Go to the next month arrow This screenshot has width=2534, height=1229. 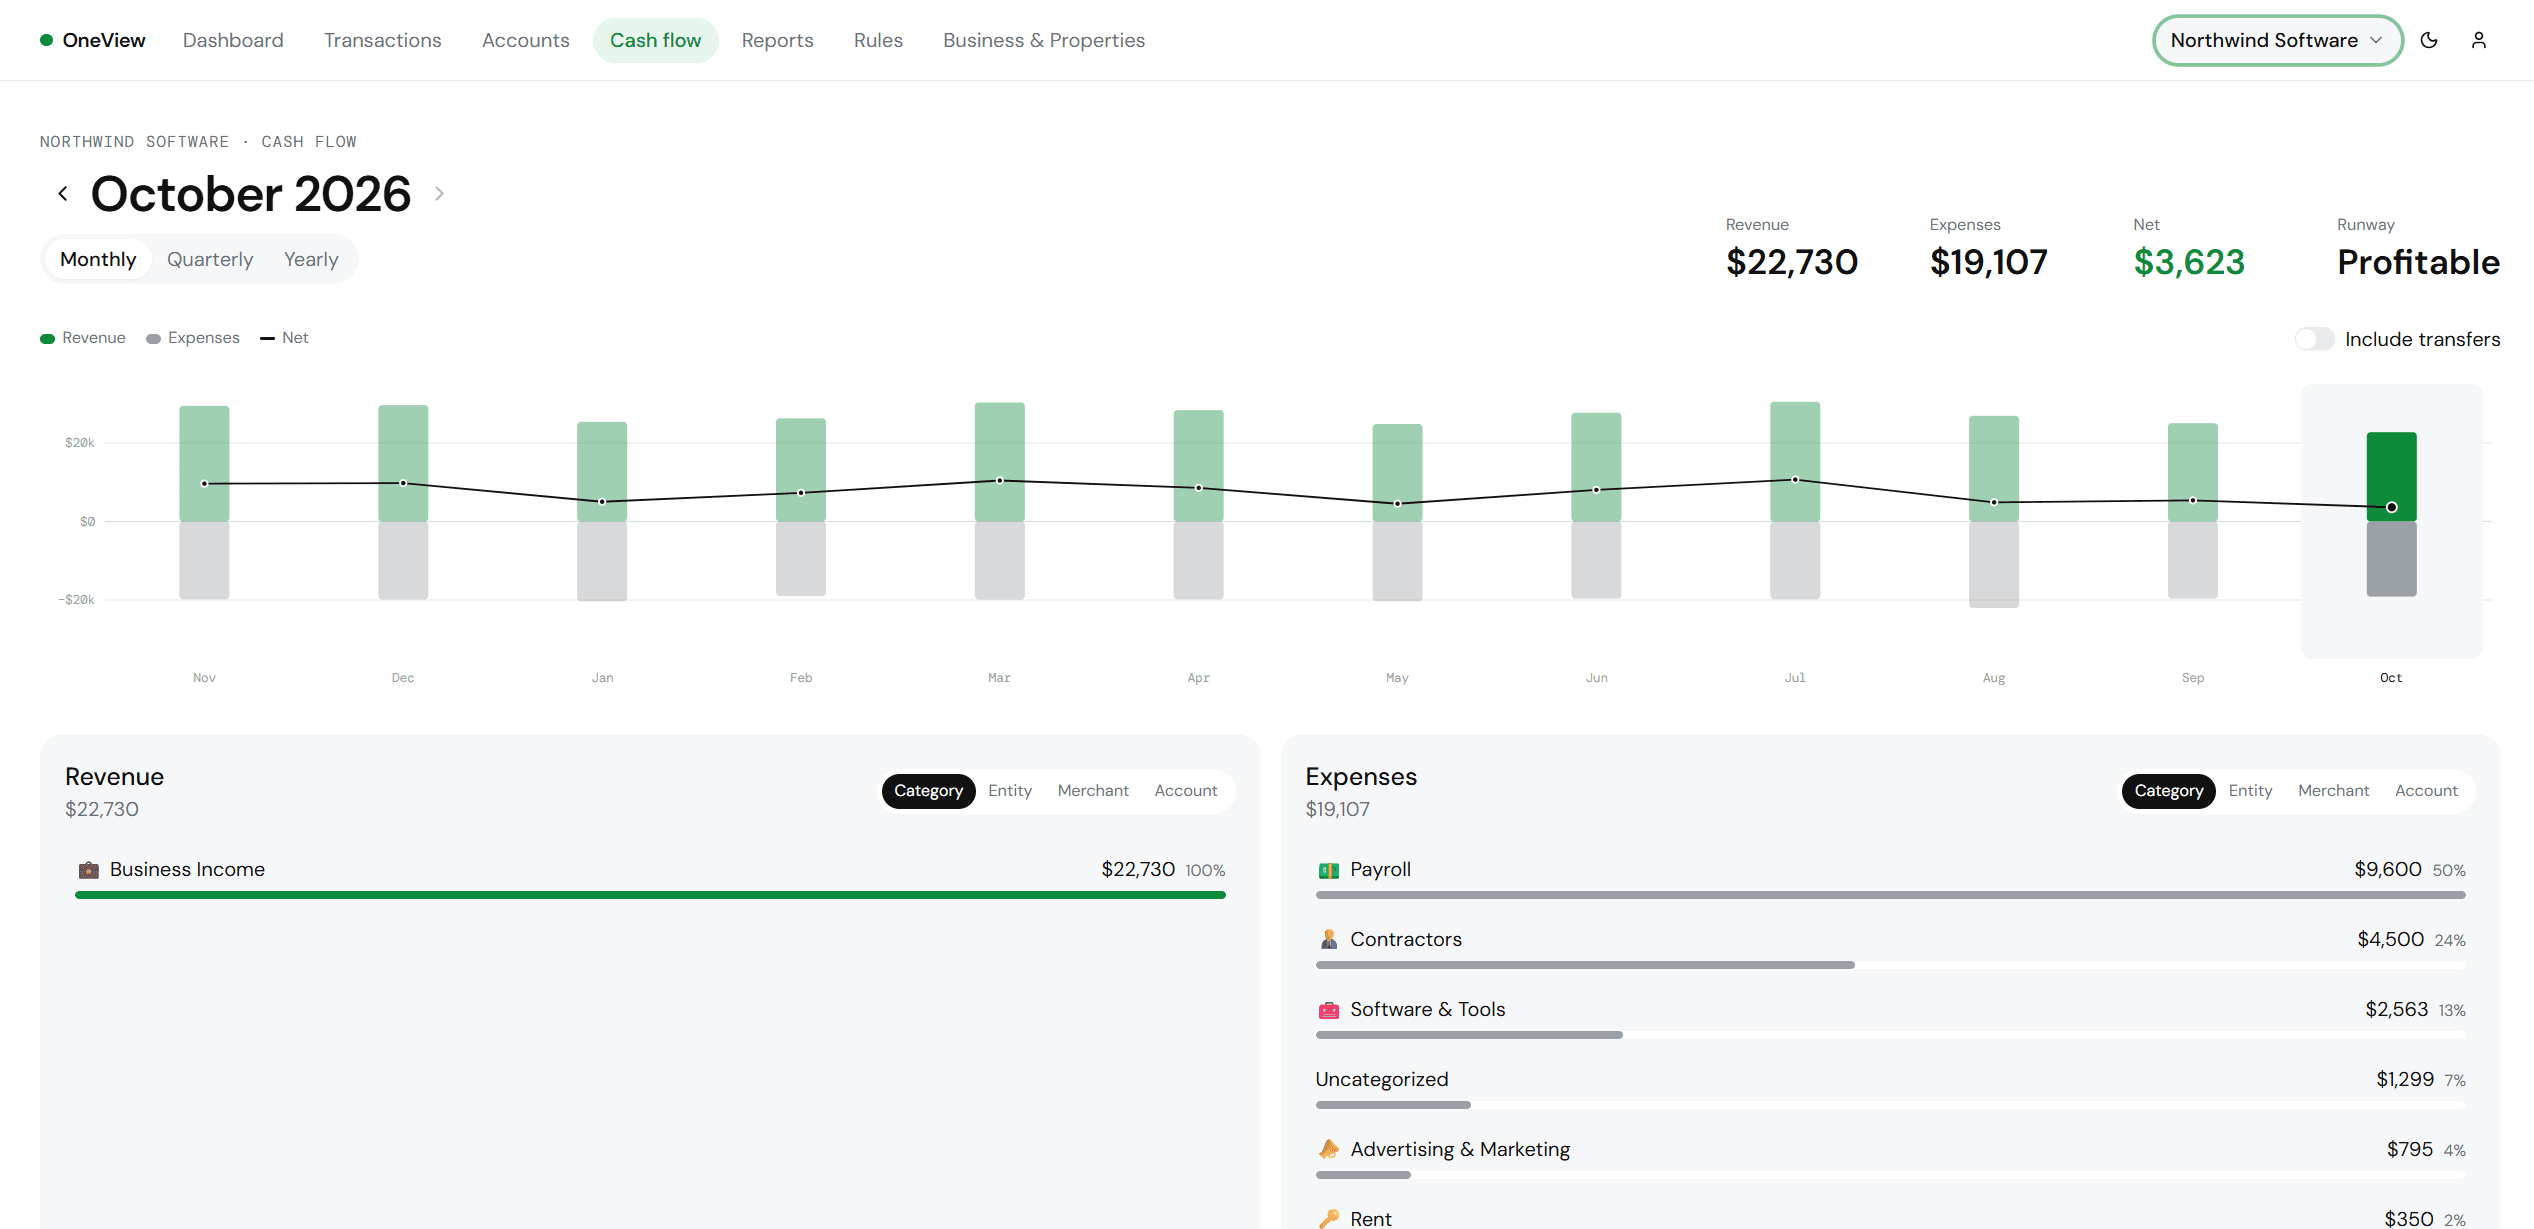pos(439,193)
